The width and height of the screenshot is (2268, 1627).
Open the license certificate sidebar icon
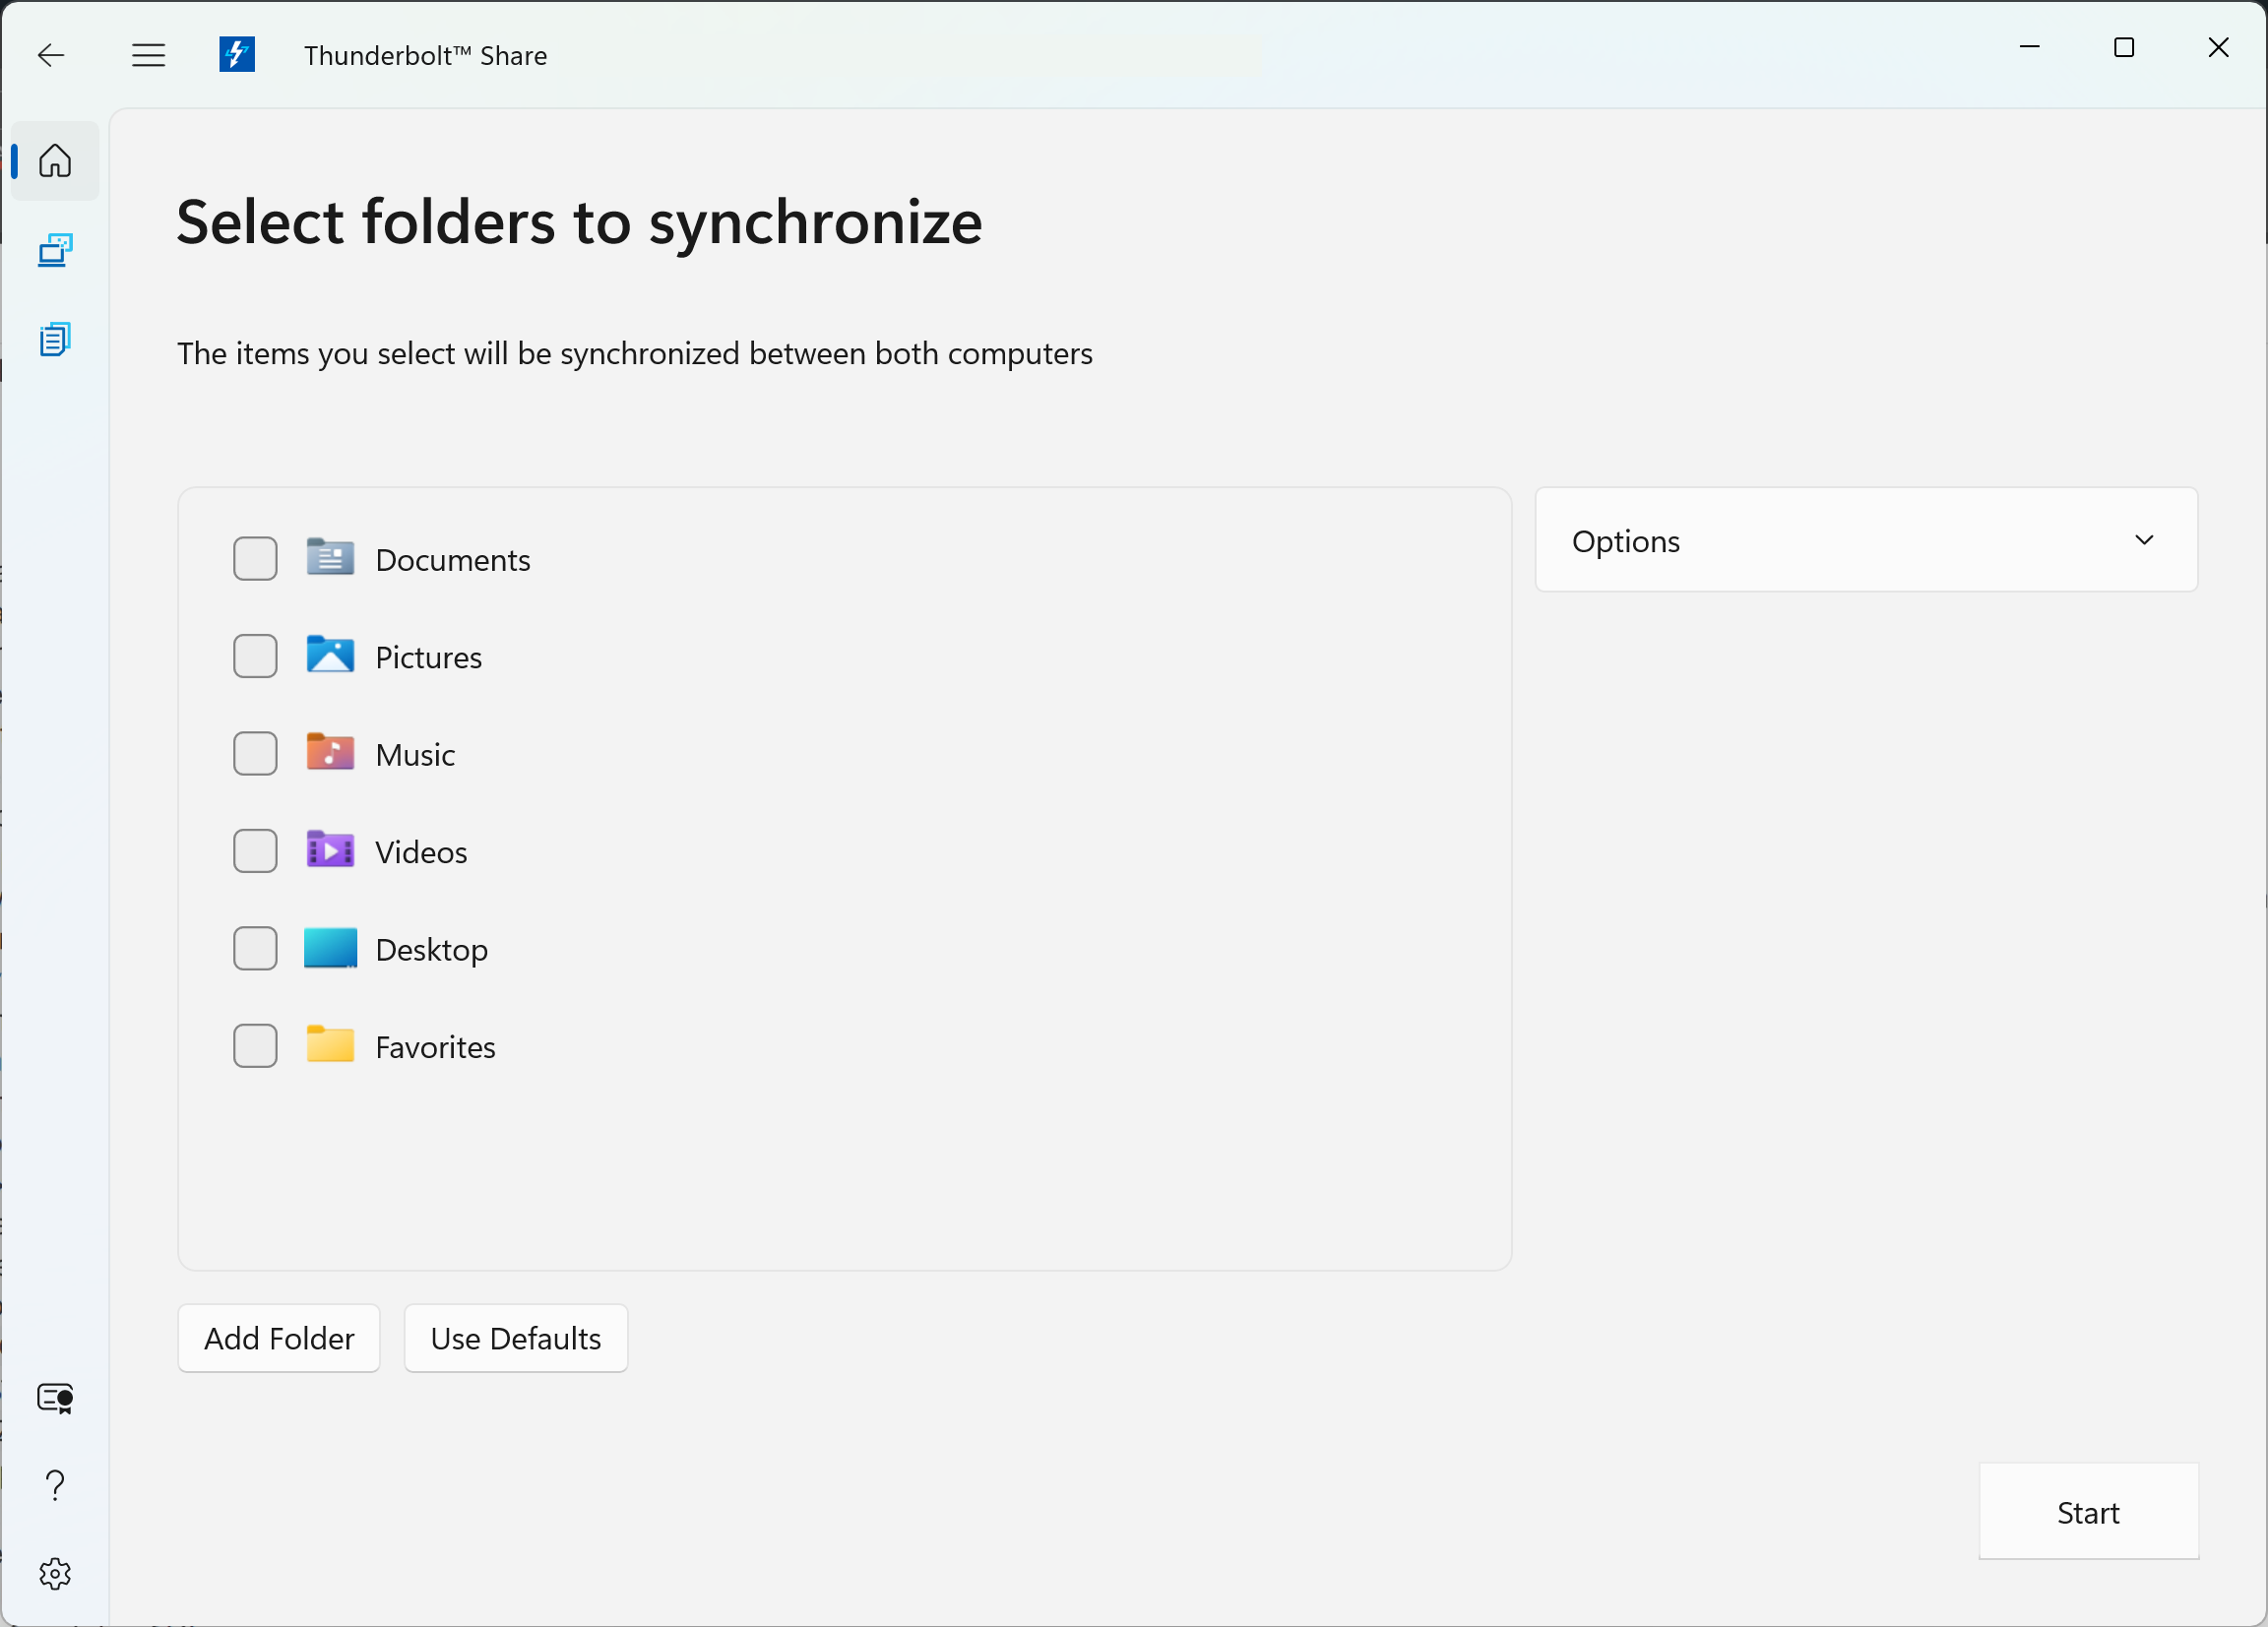pyautogui.click(x=55, y=1398)
